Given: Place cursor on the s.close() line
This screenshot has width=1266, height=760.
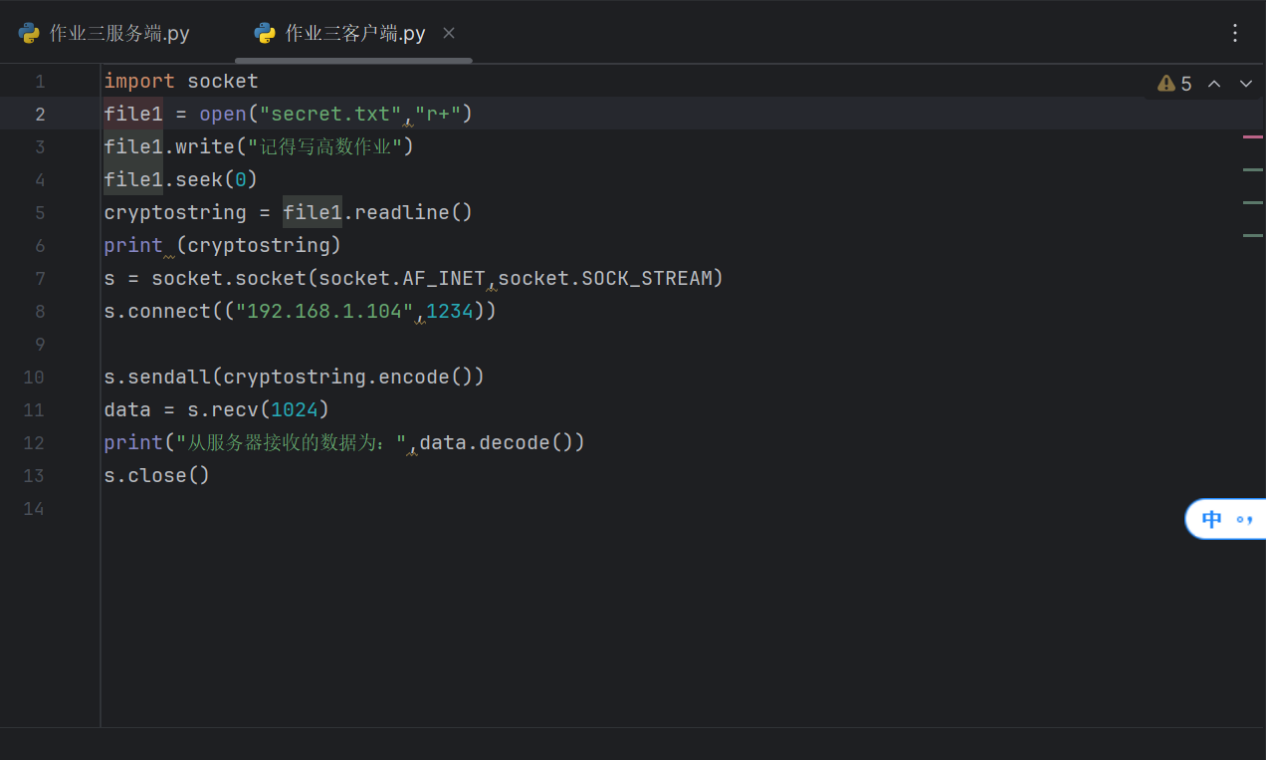Looking at the screenshot, I should (x=157, y=476).
